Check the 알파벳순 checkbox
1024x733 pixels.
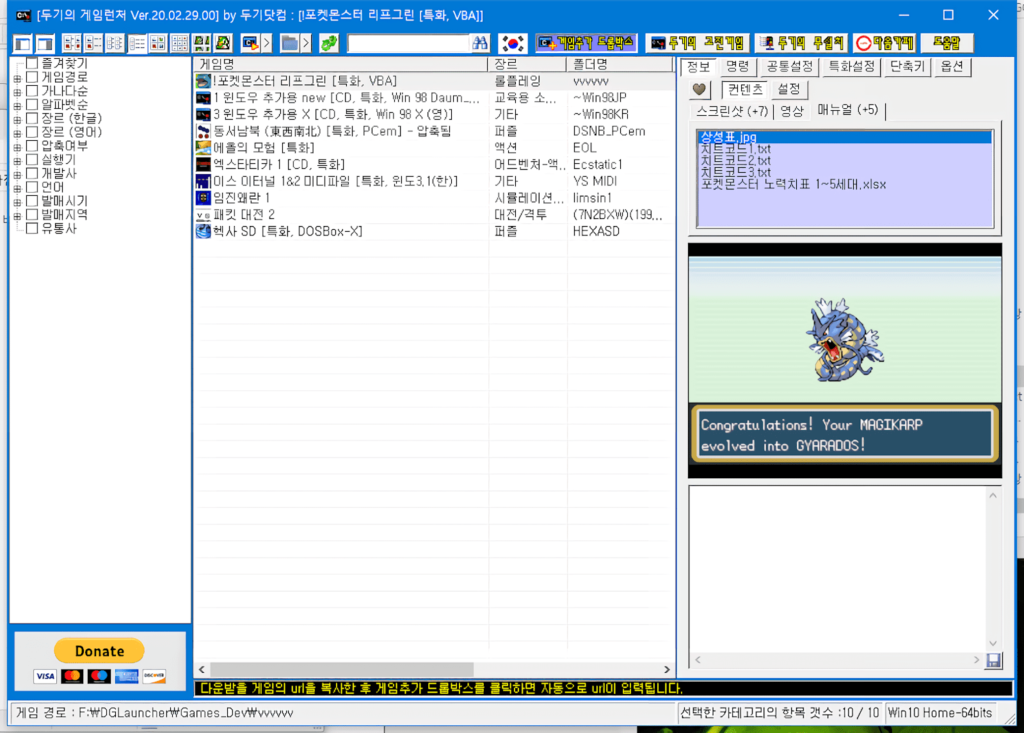pyautogui.click(x=31, y=105)
